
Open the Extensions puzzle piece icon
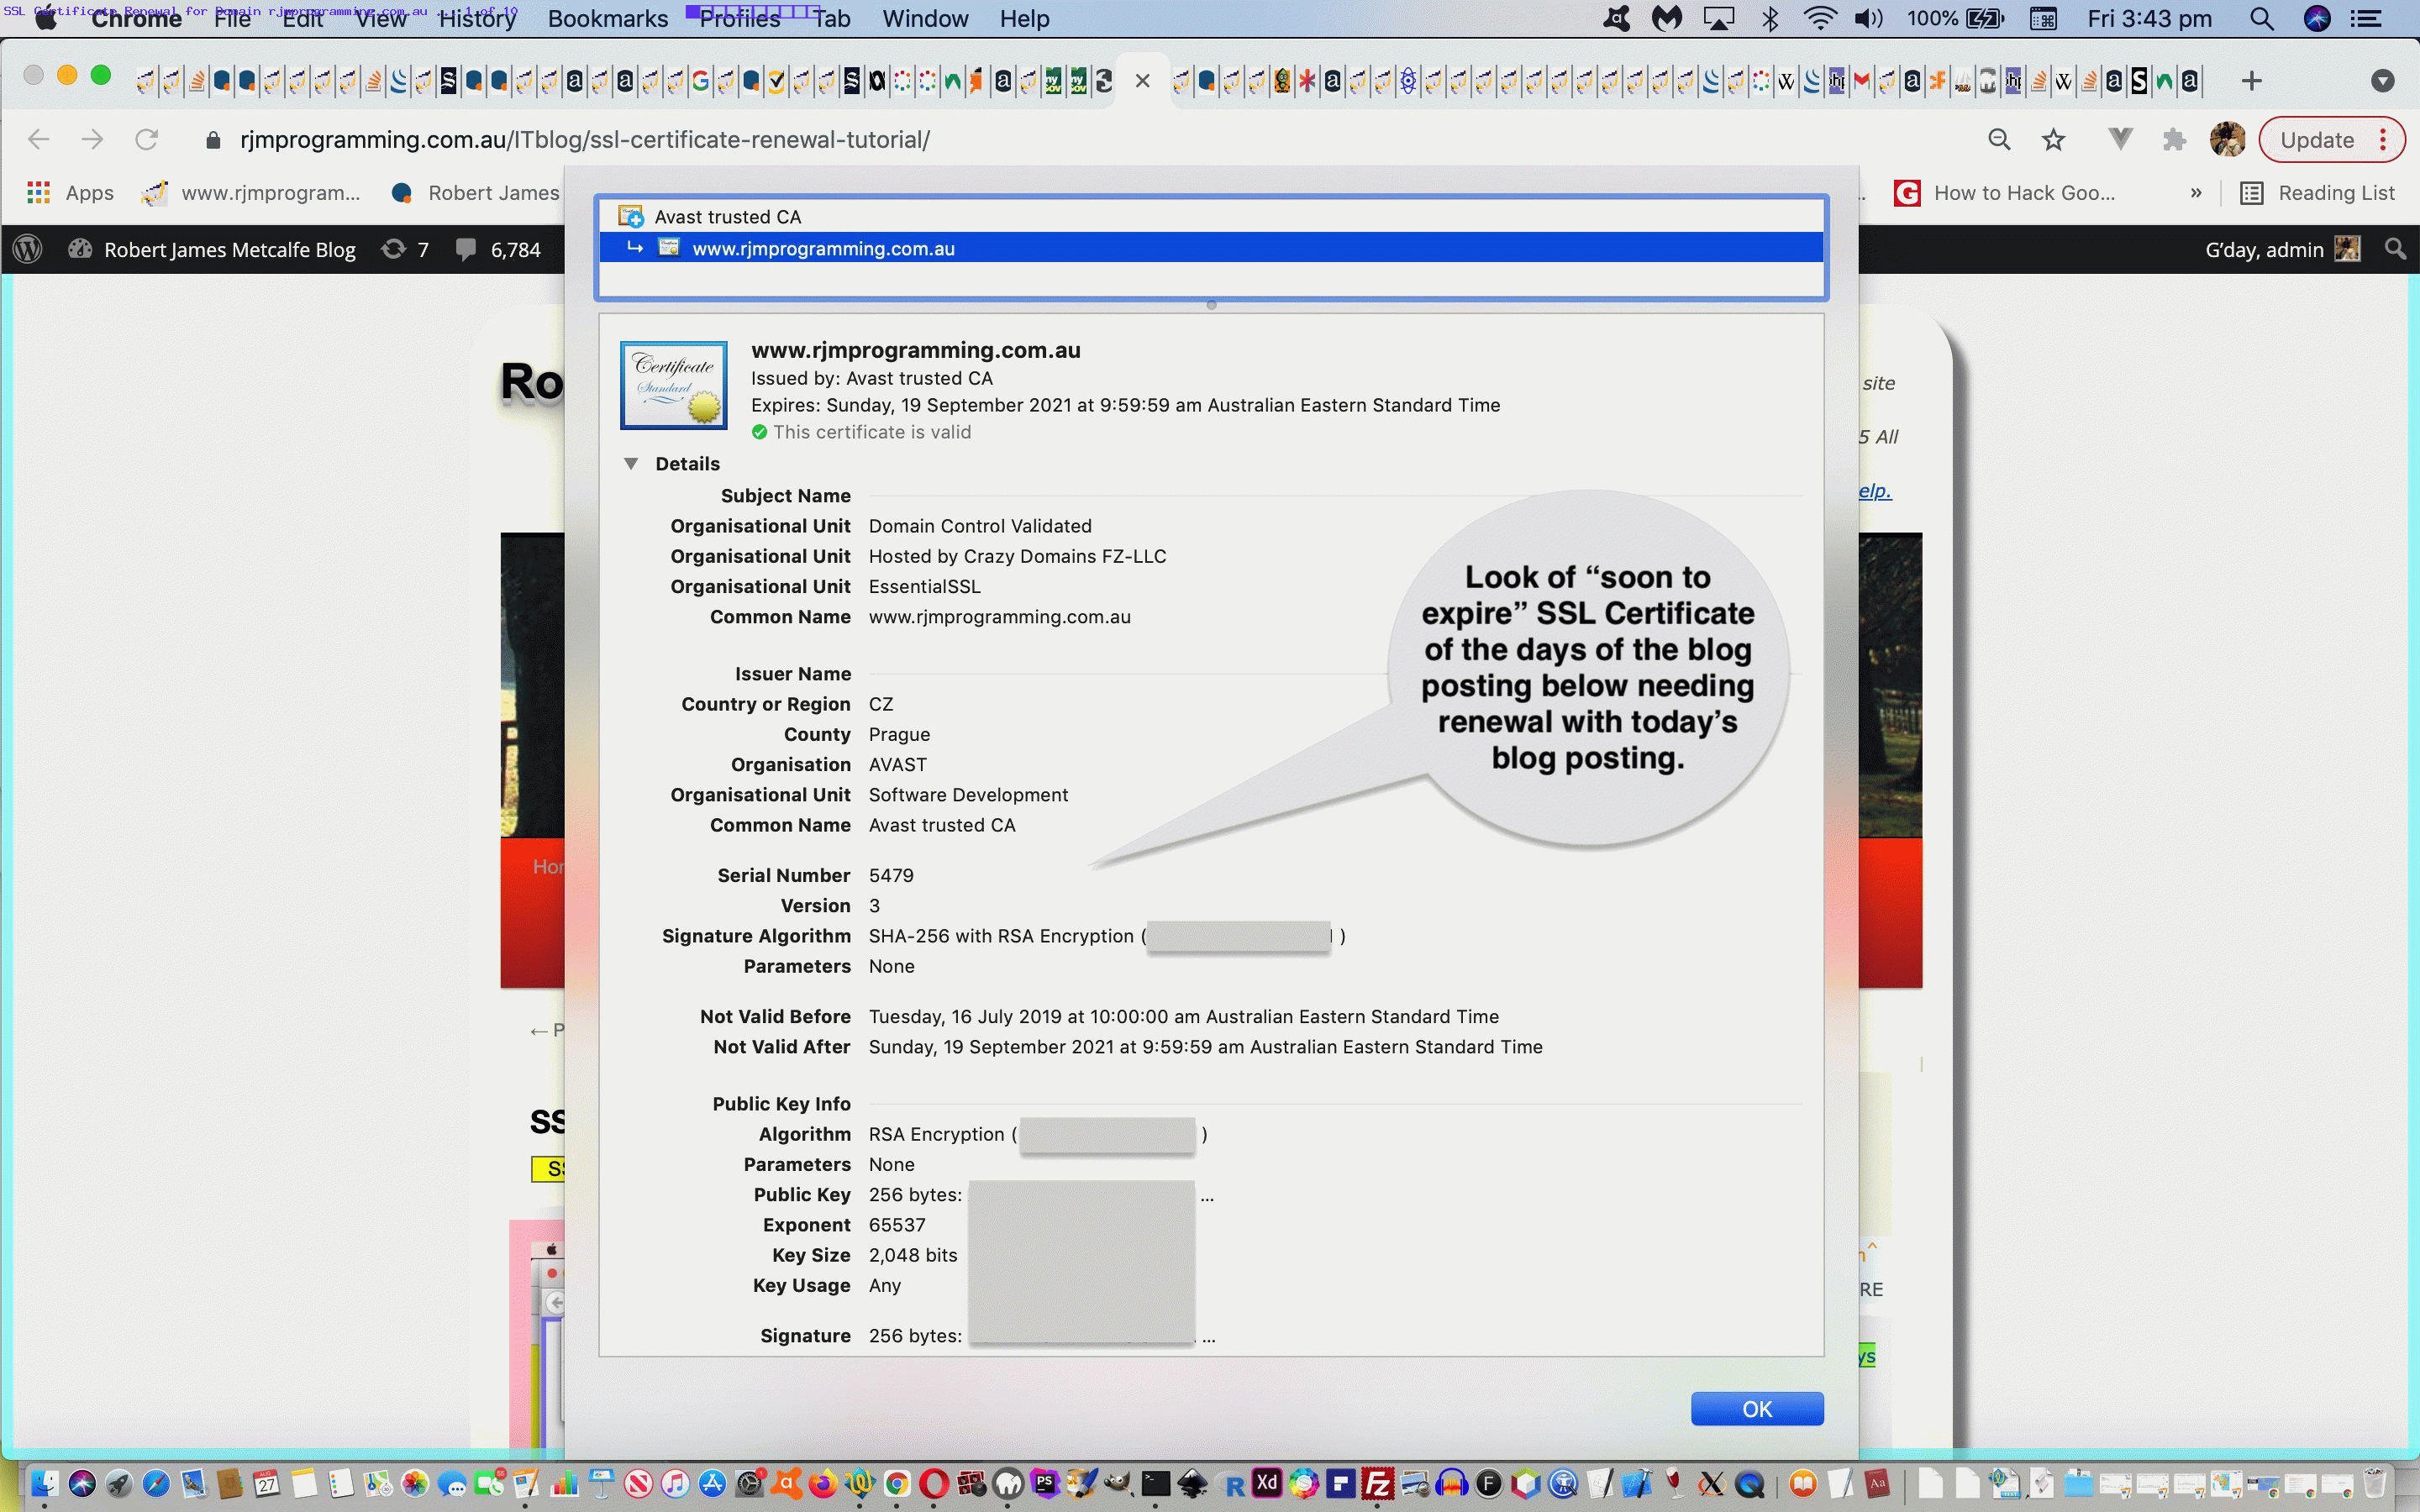[x=2173, y=140]
